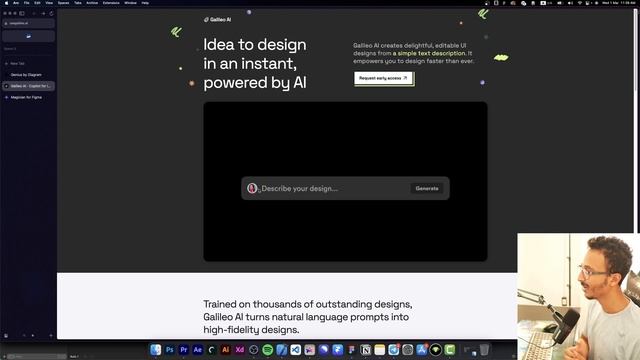Toggle the Arc sidebar icon
This screenshot has height=360, width=640.
tap(22, 13)
